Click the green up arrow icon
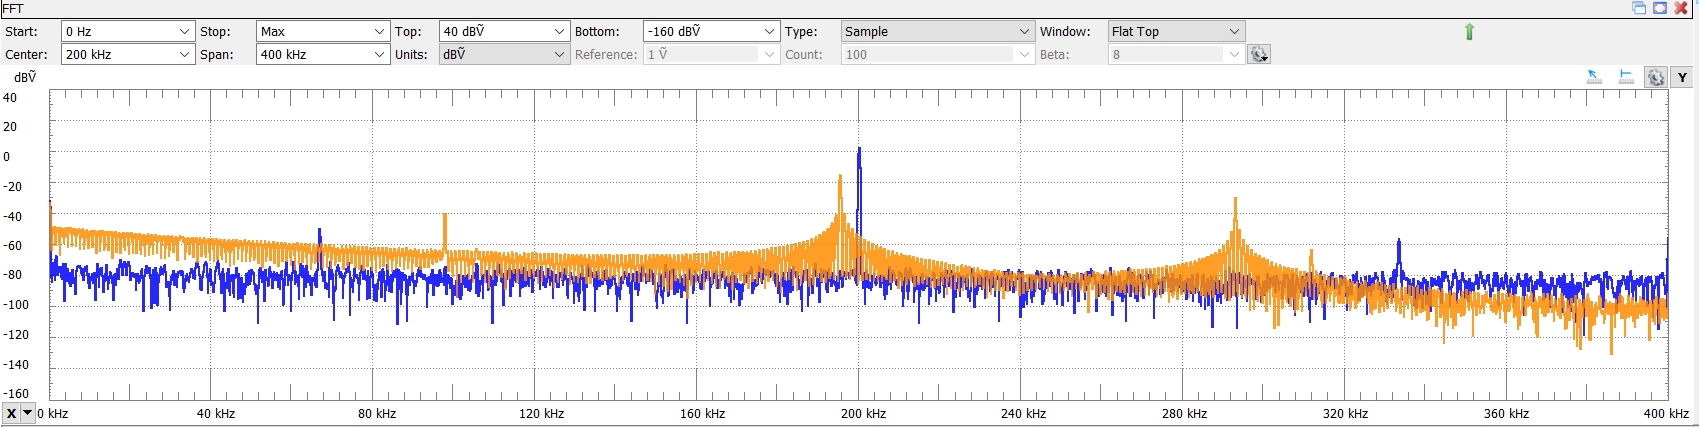 1469,32
